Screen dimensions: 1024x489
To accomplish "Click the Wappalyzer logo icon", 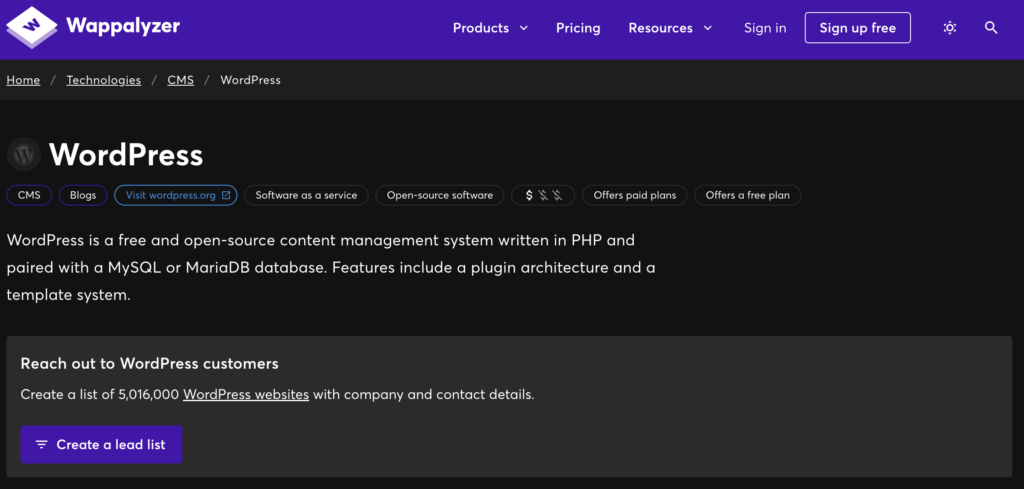I will coord(32,27).
